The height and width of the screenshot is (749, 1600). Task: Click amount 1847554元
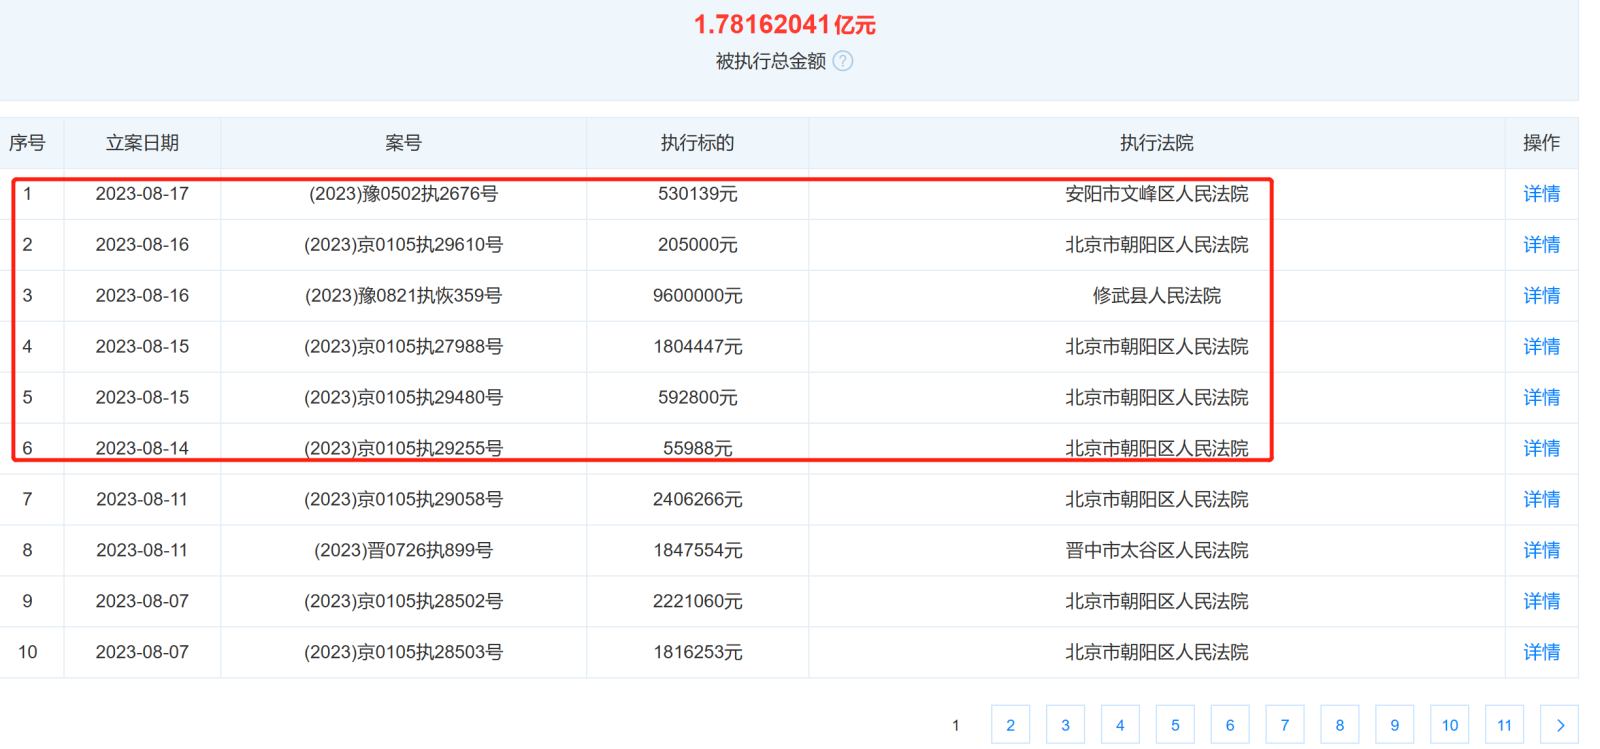pos(697,550)
